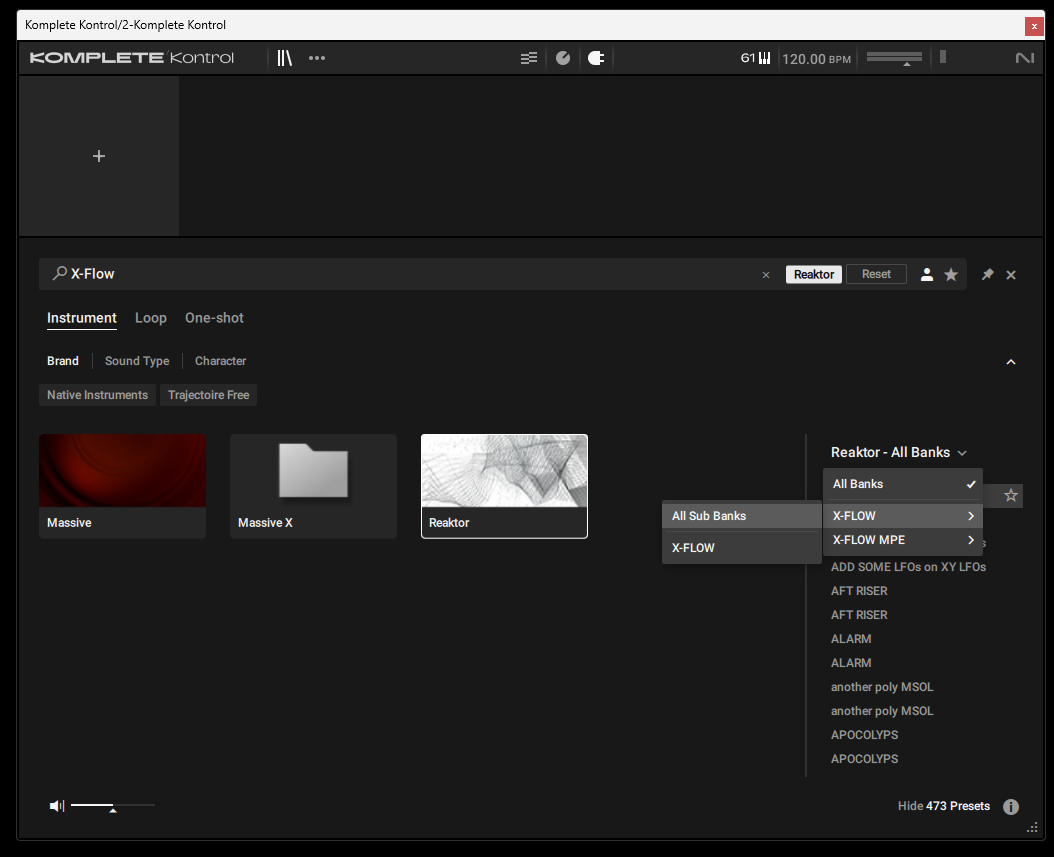Select the first ALARM preset
The image size is (1054, 857).
pos(851,639)
